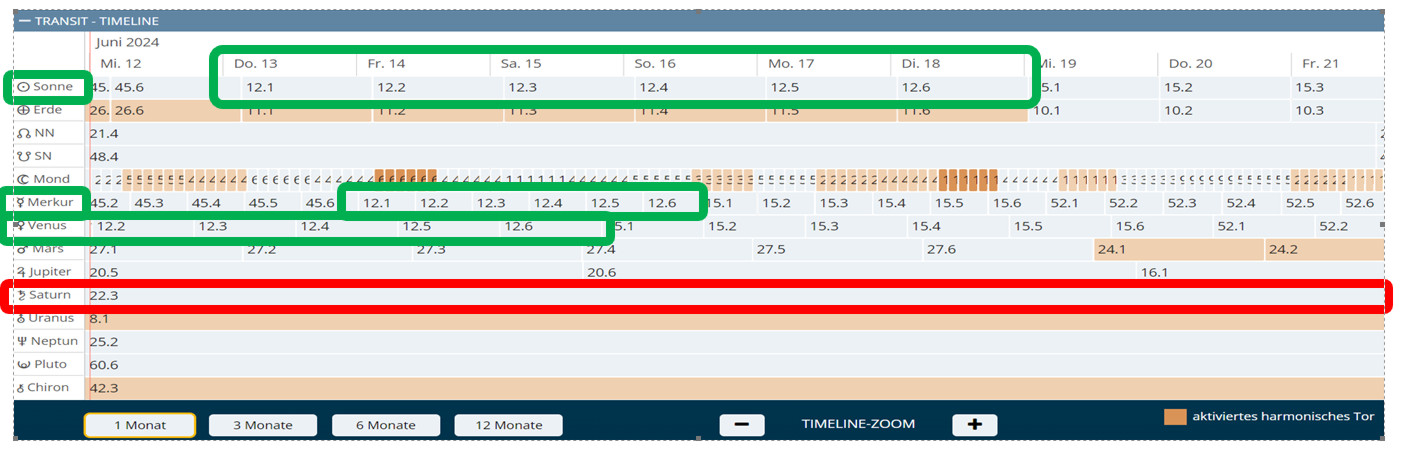
Task: Zoom out timeline with minus button
Action: pos(742,424)
